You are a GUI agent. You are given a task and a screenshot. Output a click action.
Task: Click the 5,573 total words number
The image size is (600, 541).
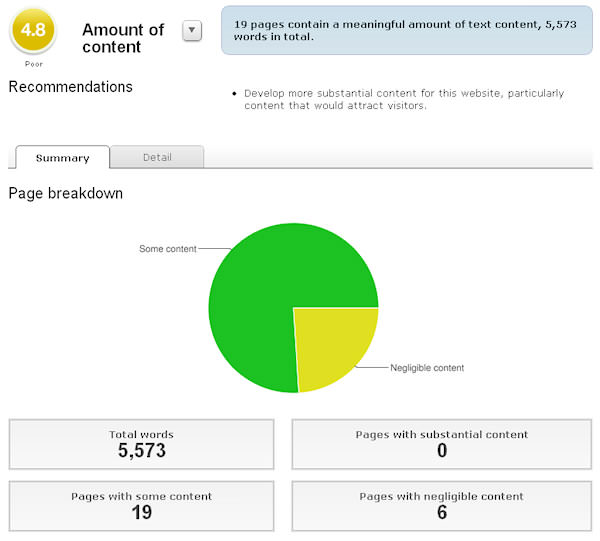tap(141, 451)
